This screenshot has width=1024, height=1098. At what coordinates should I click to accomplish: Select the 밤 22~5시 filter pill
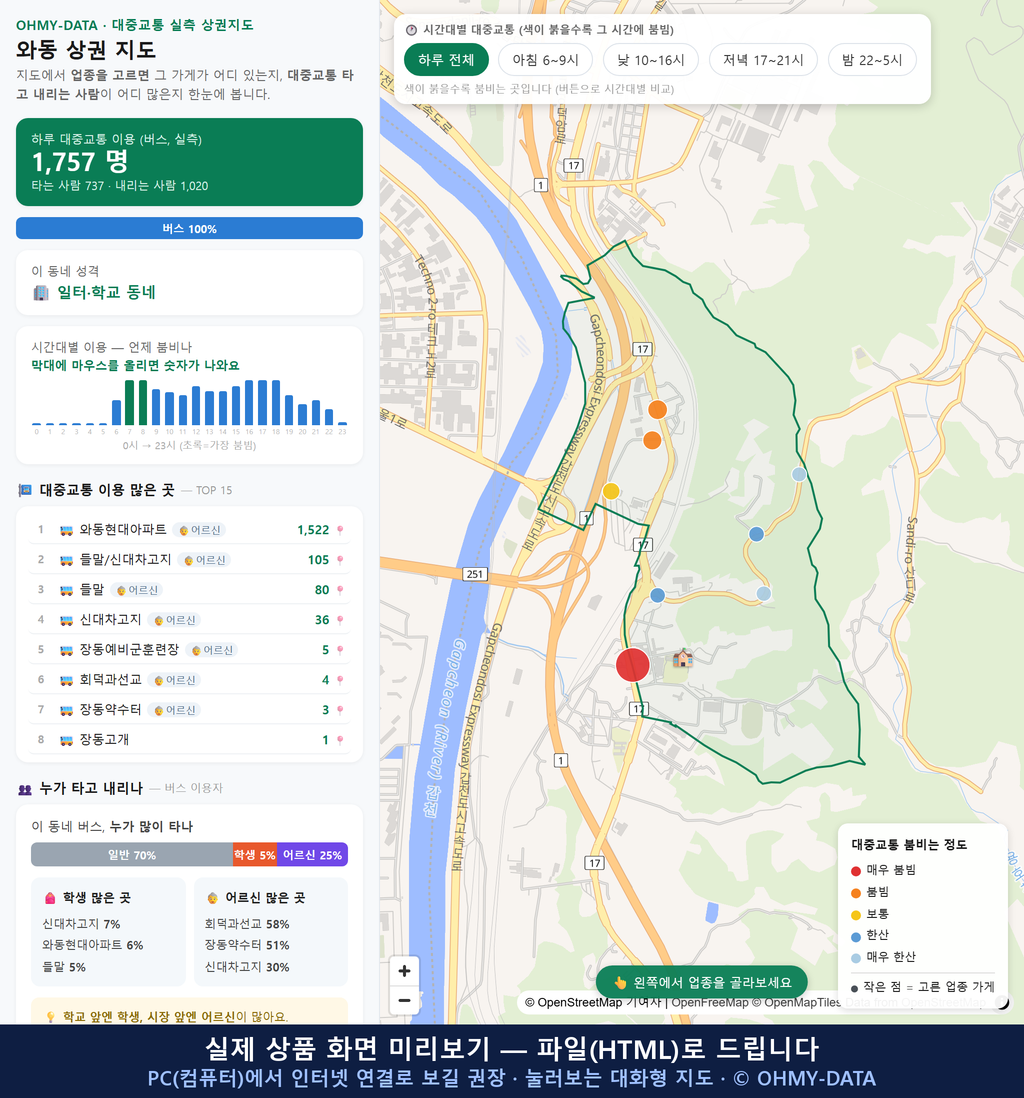tap(872, 60)
